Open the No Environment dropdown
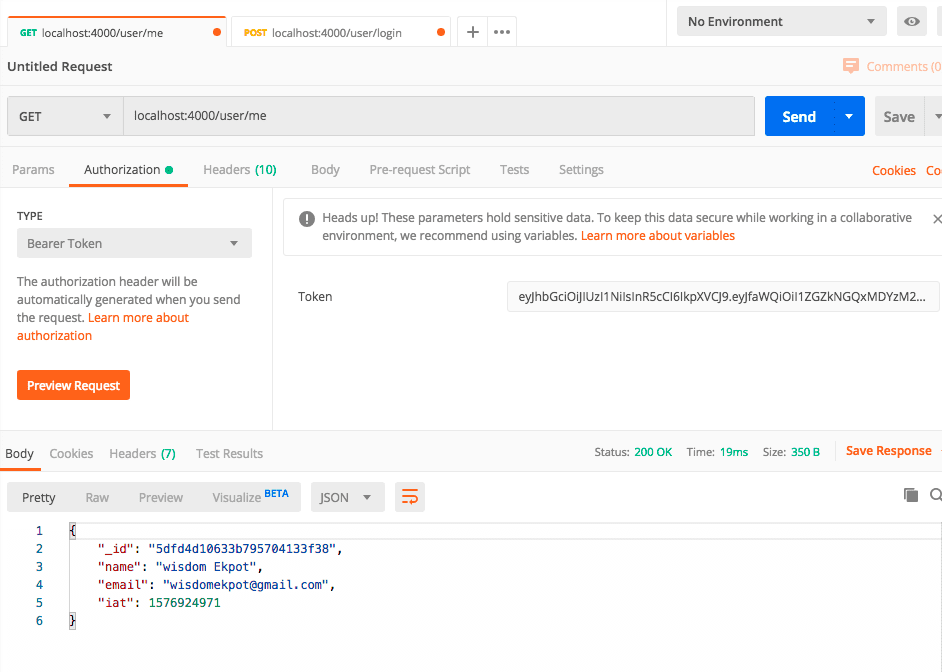Image resolution: width=942 pixels, height=672 pixels. click(781, 21)
